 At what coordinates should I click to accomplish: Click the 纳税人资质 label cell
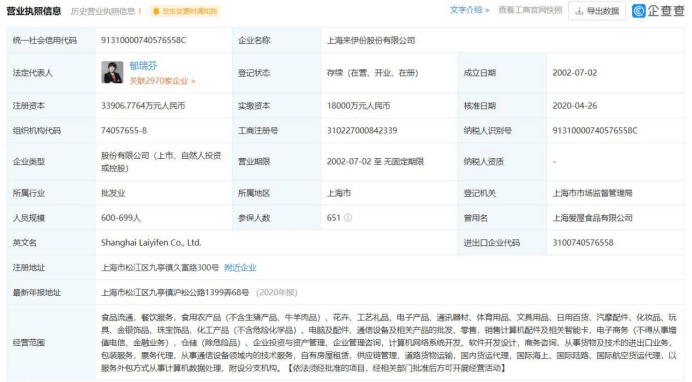[502, 161]
